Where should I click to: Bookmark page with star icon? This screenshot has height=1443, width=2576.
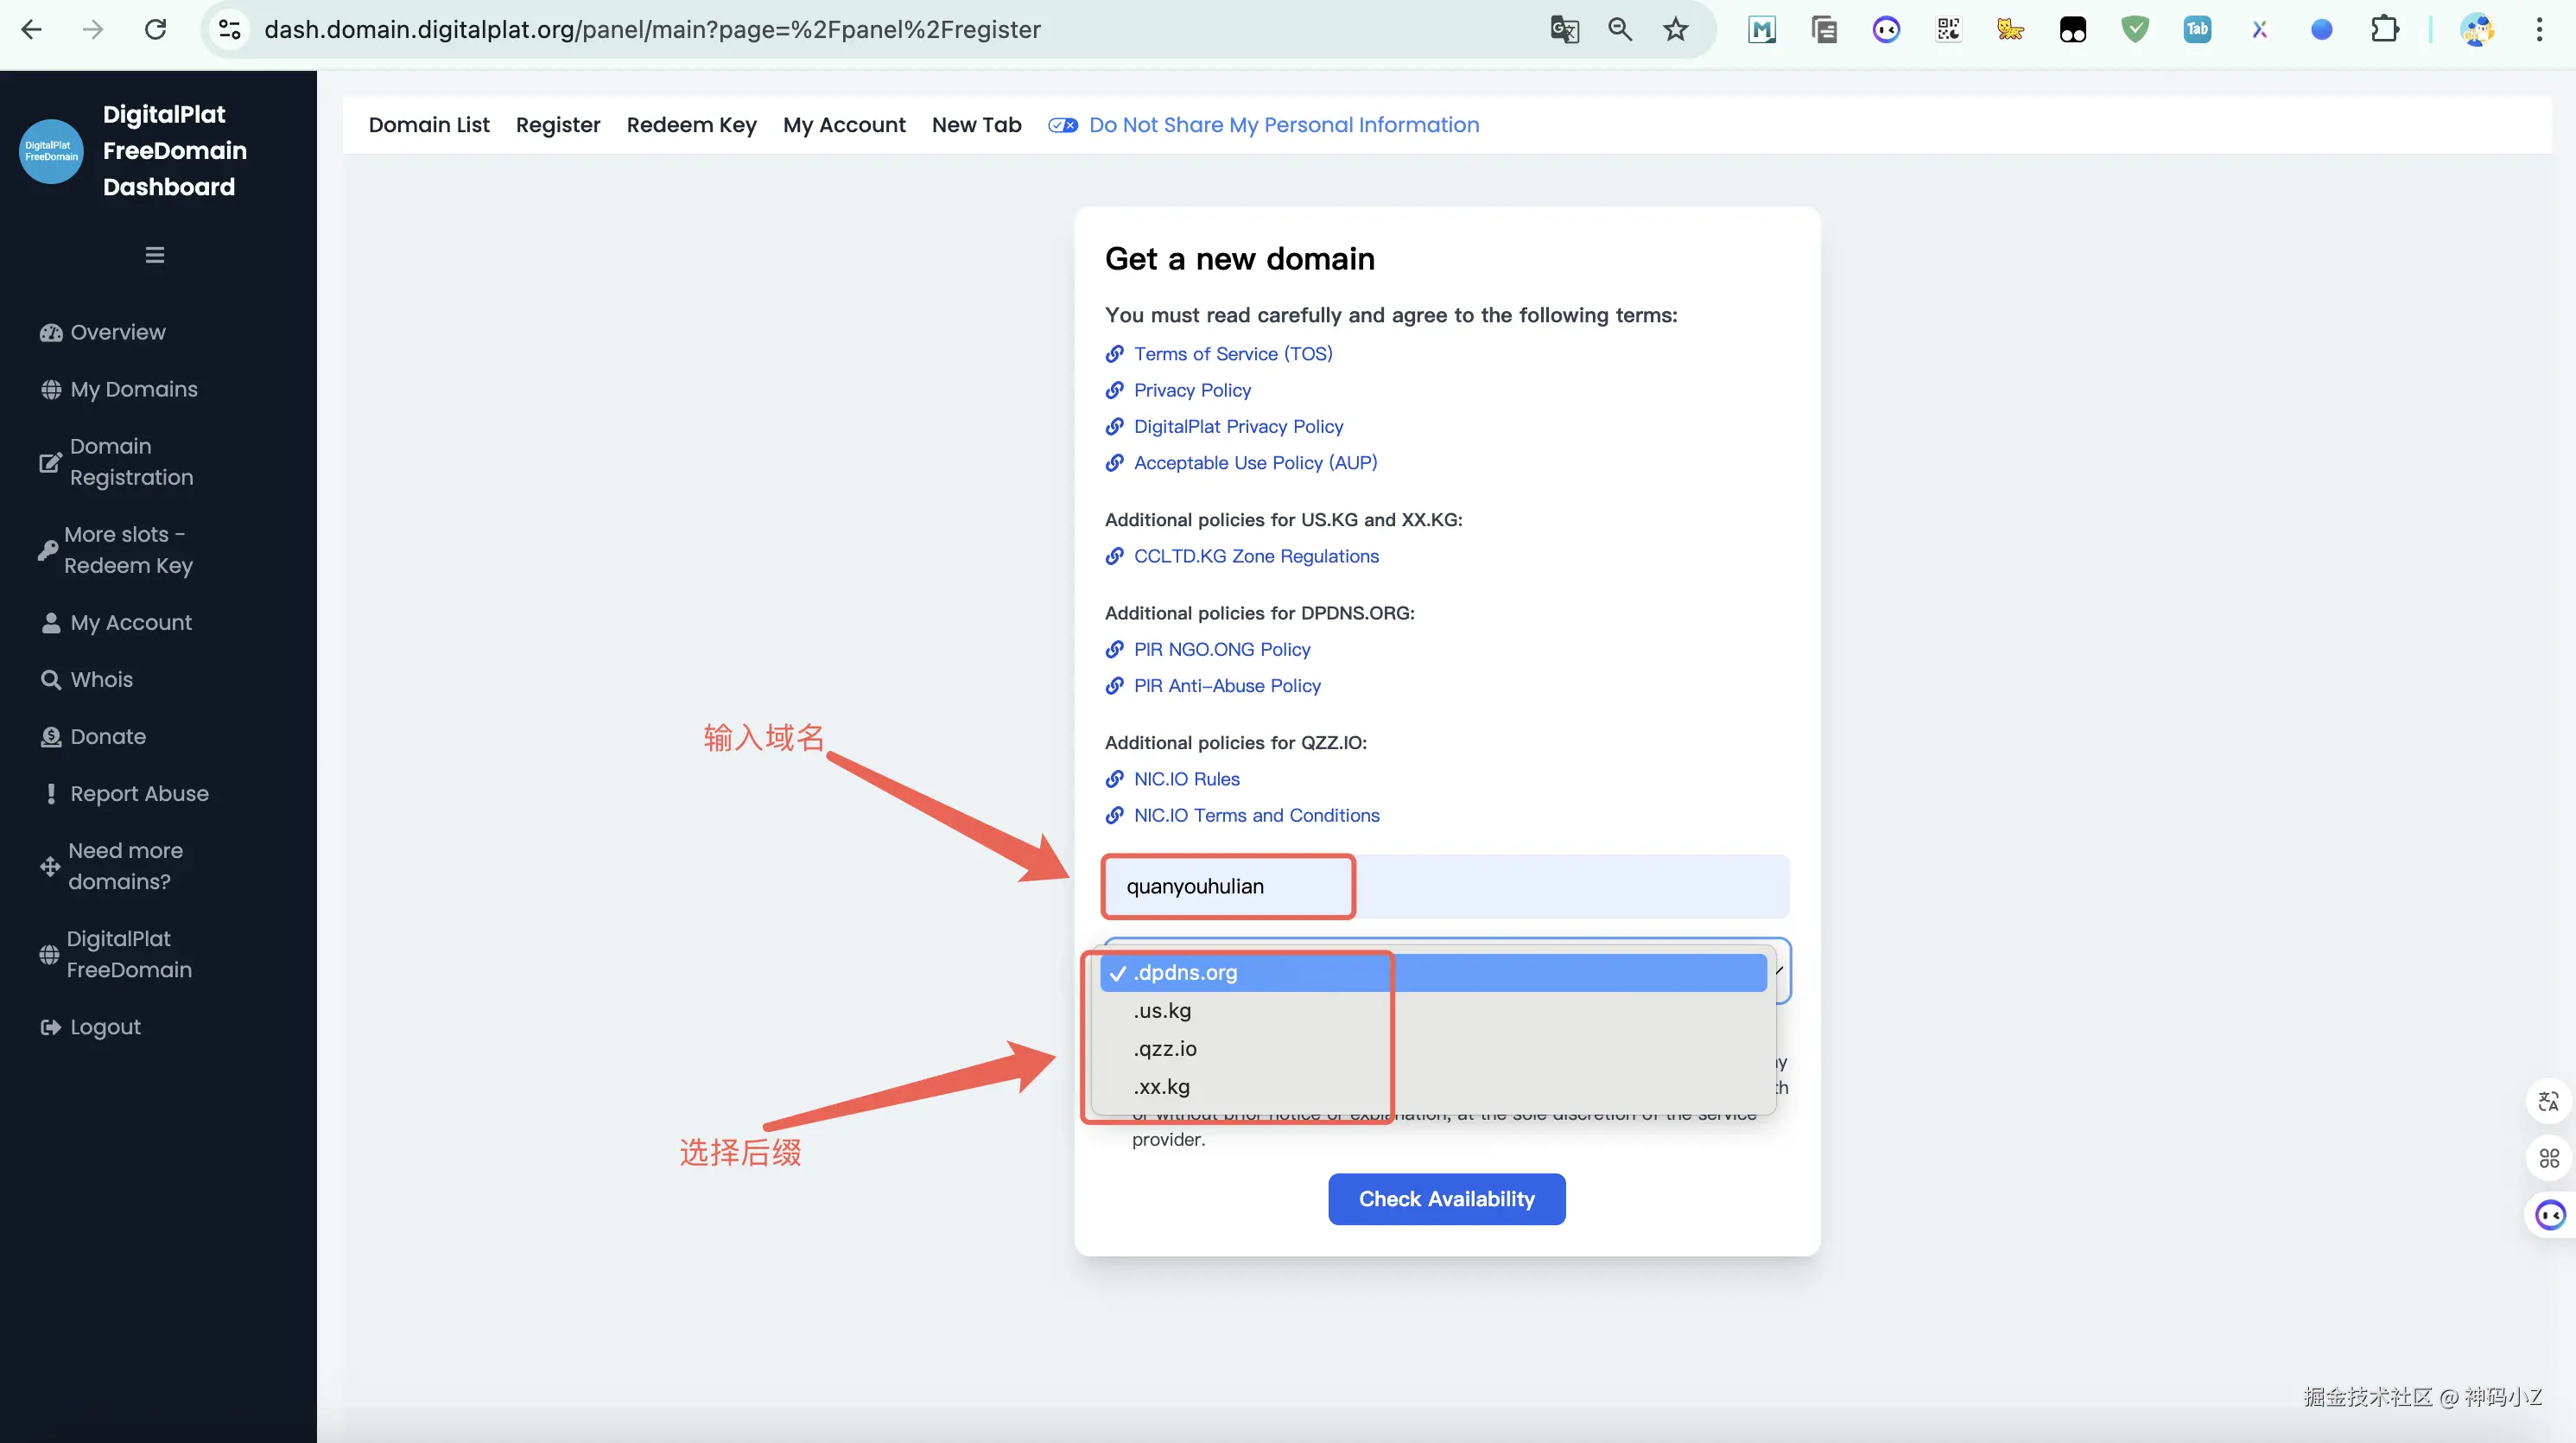(1676, 30)
